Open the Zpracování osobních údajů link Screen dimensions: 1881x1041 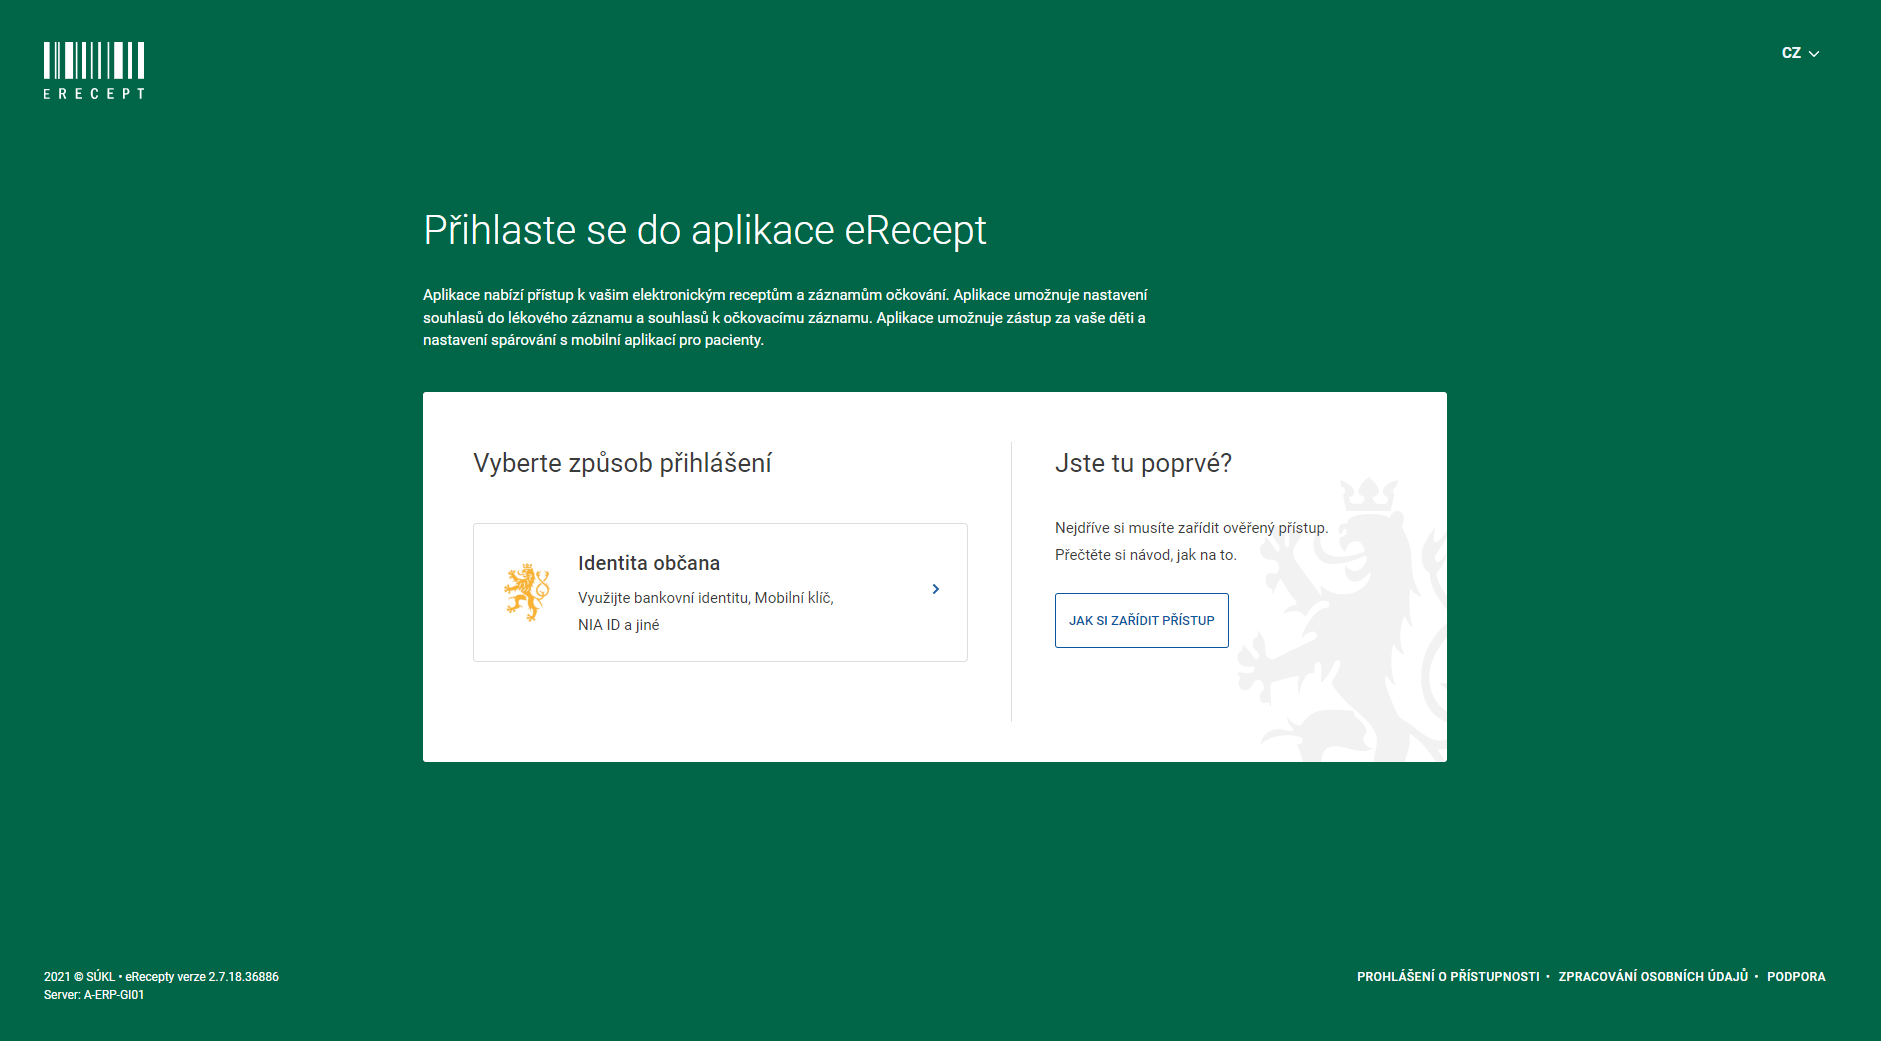click(1653, 977)
